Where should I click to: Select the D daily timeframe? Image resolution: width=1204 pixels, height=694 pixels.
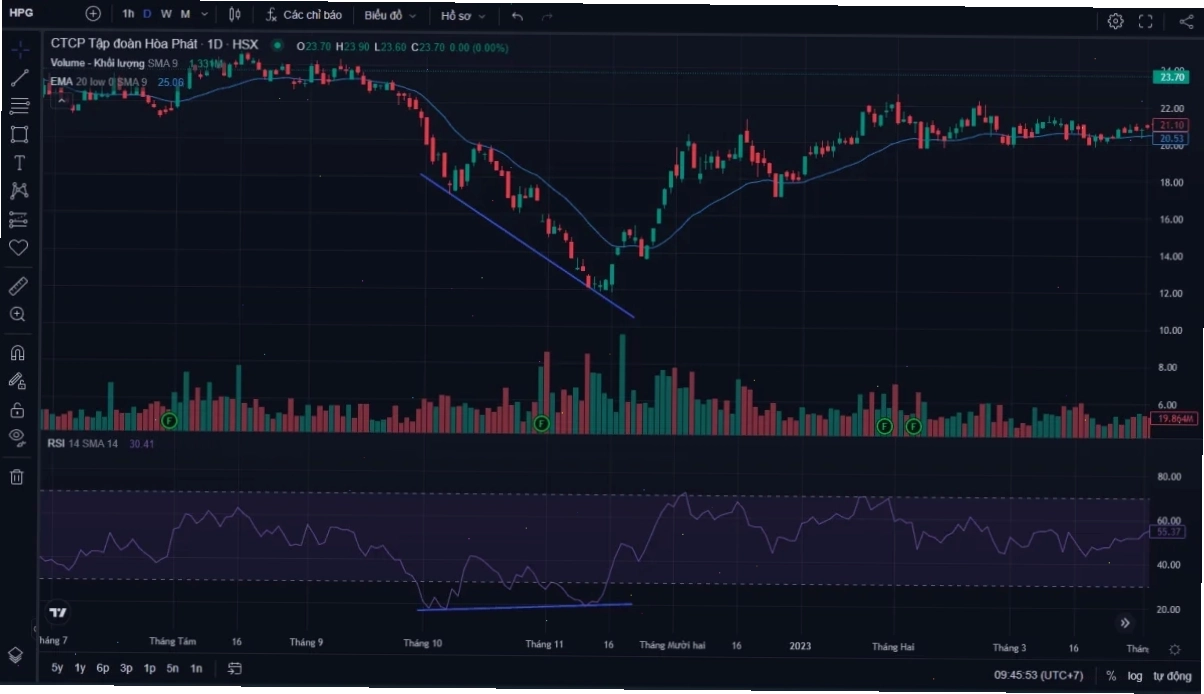pos(147,15)
